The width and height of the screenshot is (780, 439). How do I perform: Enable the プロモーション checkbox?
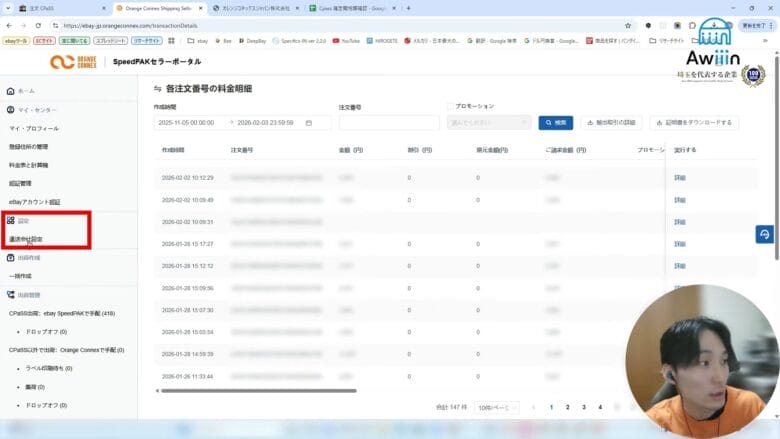coord(449,106)
